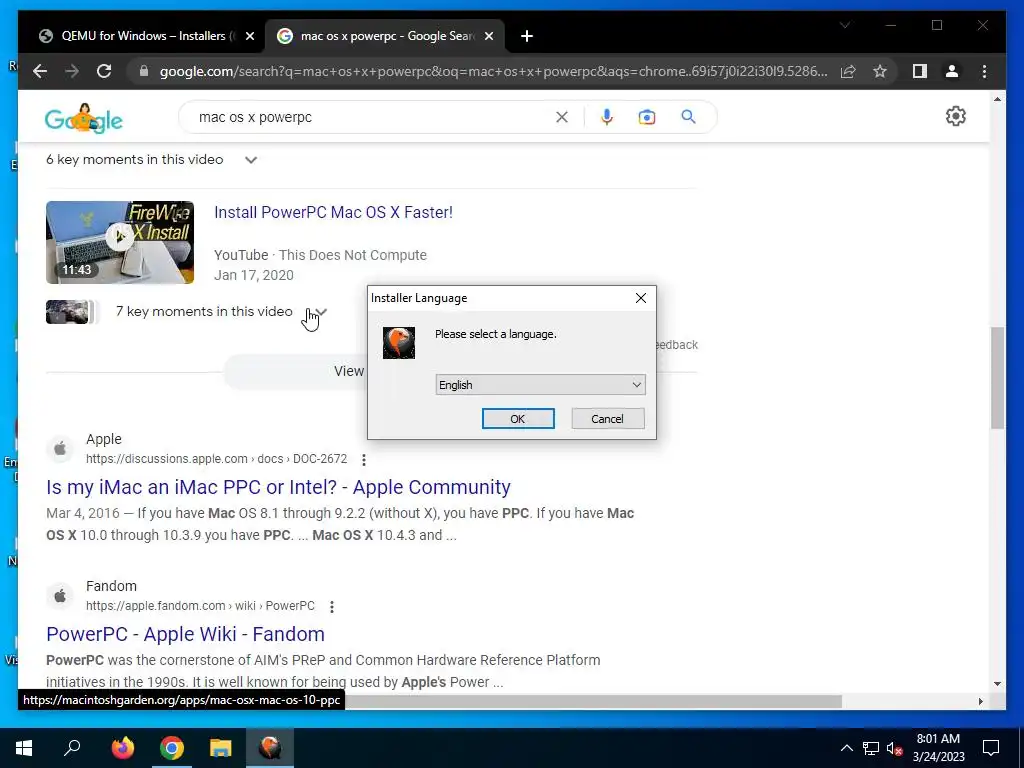Click Apple favicon of discussions result
This screenshot has width=1024, height=768.
[x=60, y=449]
